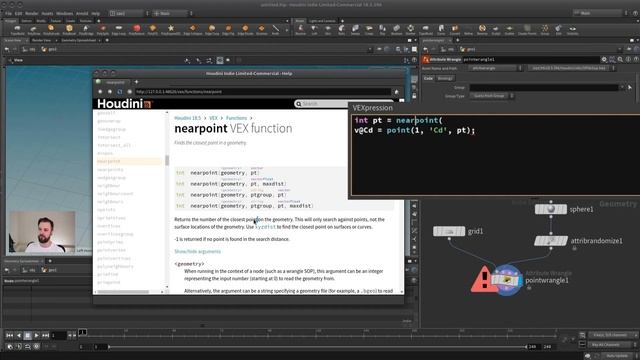Switch to the Geometry Spreadsheet tab
The width and height of the screenshot is (640, 360).
coord(78,40)
